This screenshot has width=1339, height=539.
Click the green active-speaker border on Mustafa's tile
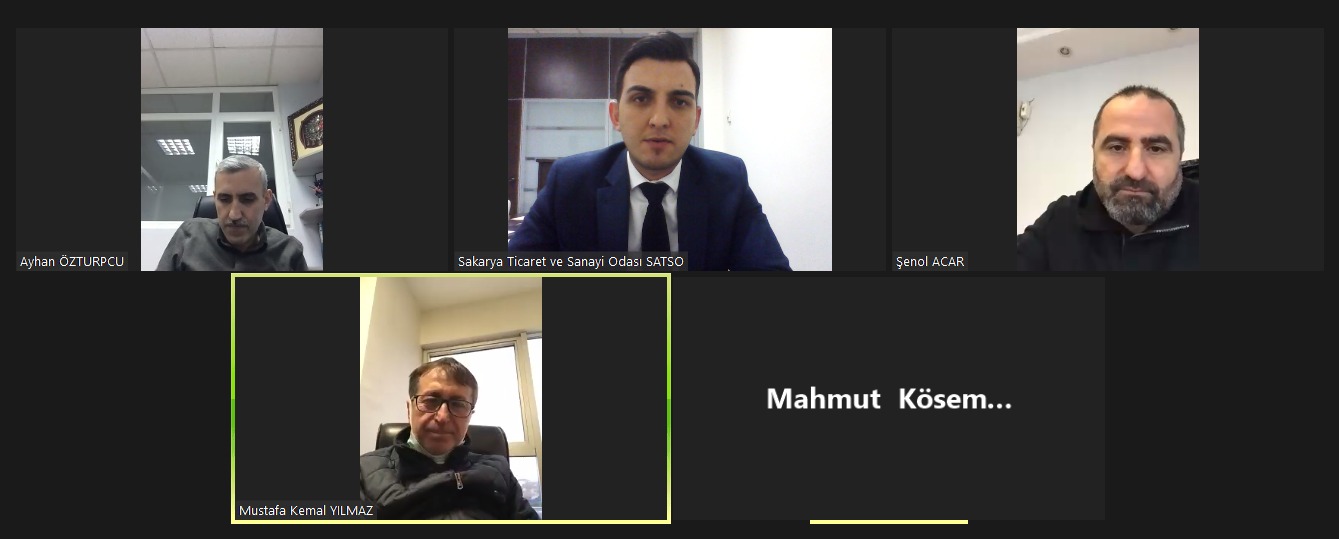click(x=234, y=398)
